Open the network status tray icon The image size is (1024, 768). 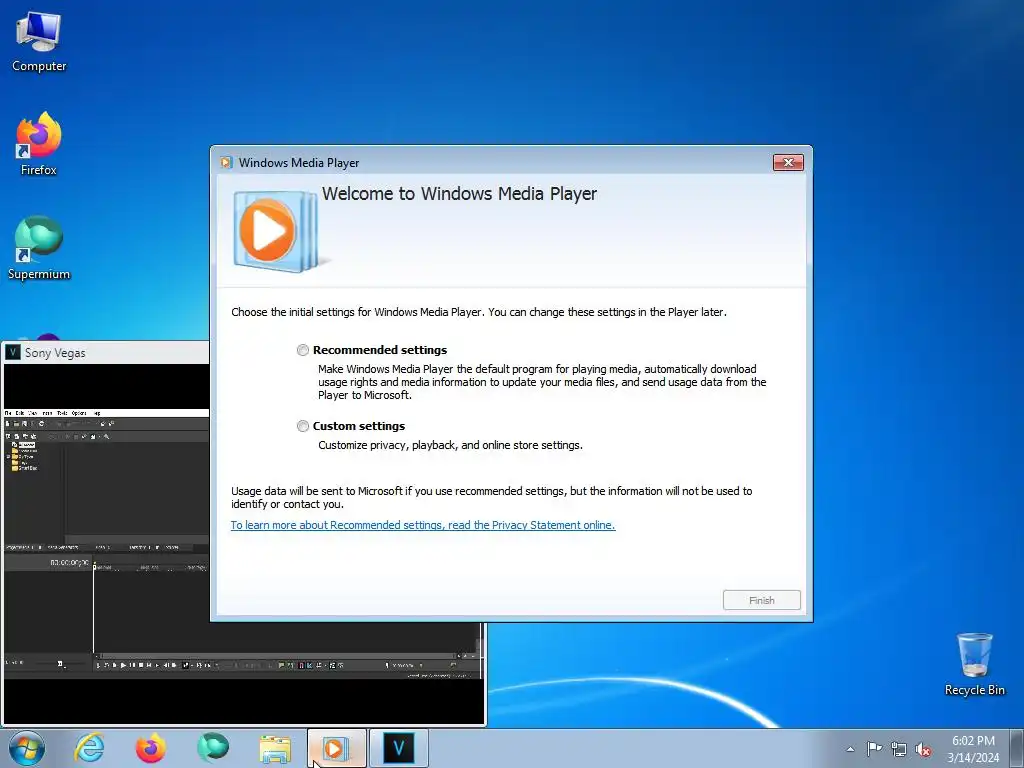(899, 749)
